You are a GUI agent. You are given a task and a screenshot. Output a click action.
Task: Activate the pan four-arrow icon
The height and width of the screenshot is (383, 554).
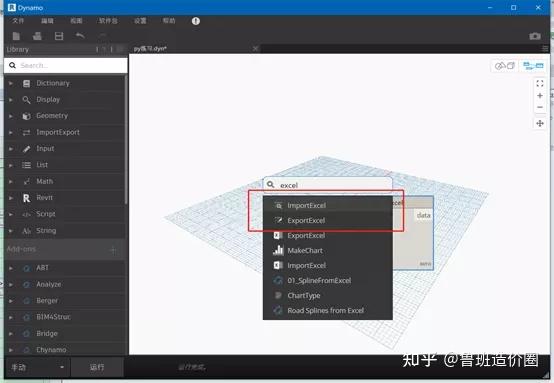point(540,123)
